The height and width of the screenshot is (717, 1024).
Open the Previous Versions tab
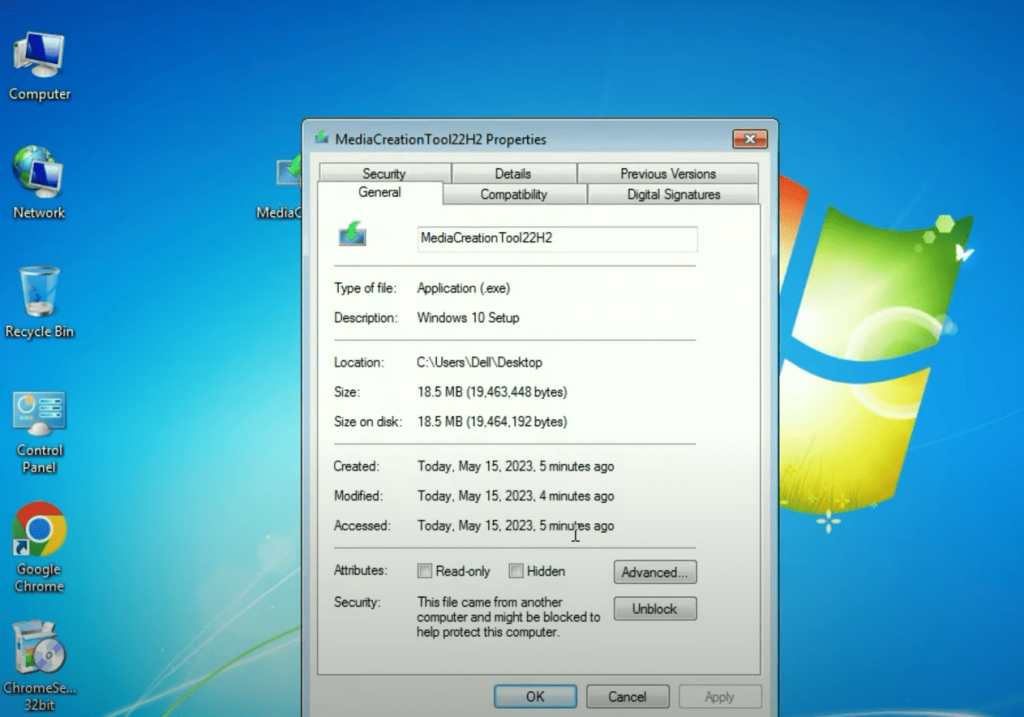click(x=667, y=173)
